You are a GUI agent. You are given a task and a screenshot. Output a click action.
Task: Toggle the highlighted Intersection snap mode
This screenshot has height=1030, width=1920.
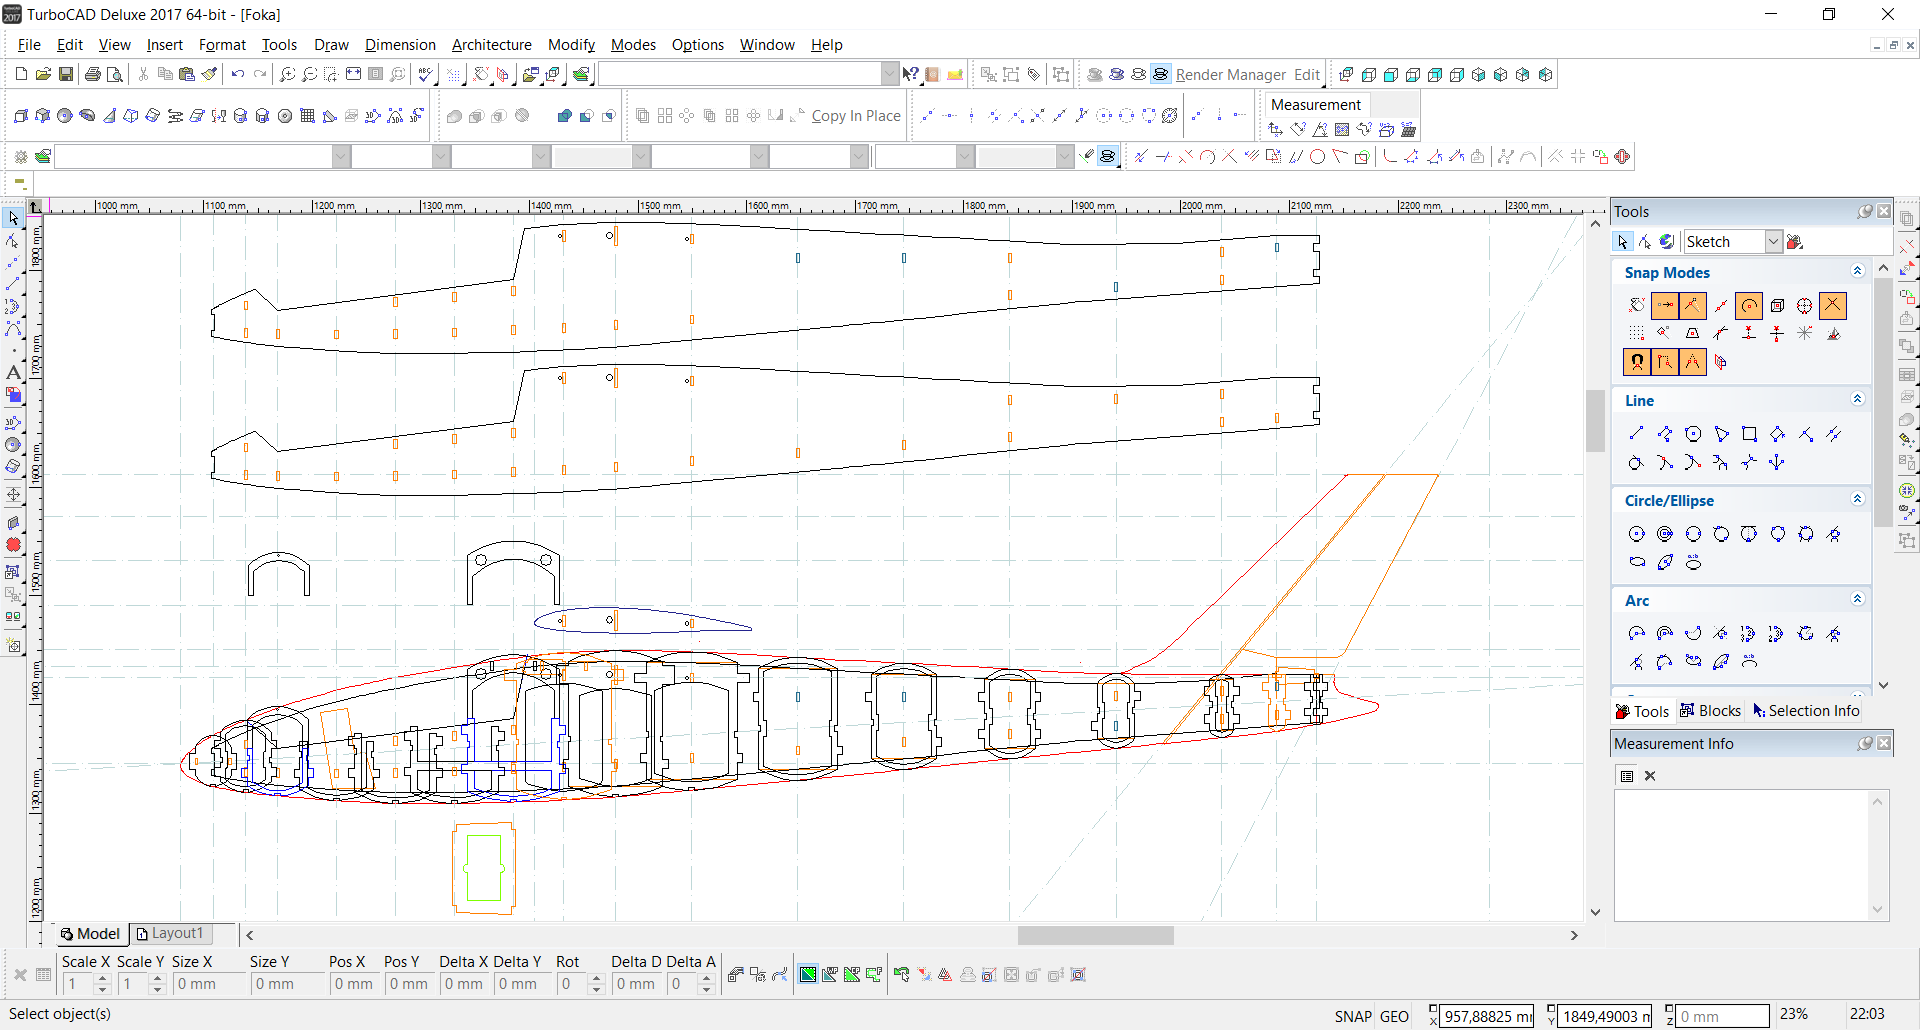click(x=1832, y=306)
